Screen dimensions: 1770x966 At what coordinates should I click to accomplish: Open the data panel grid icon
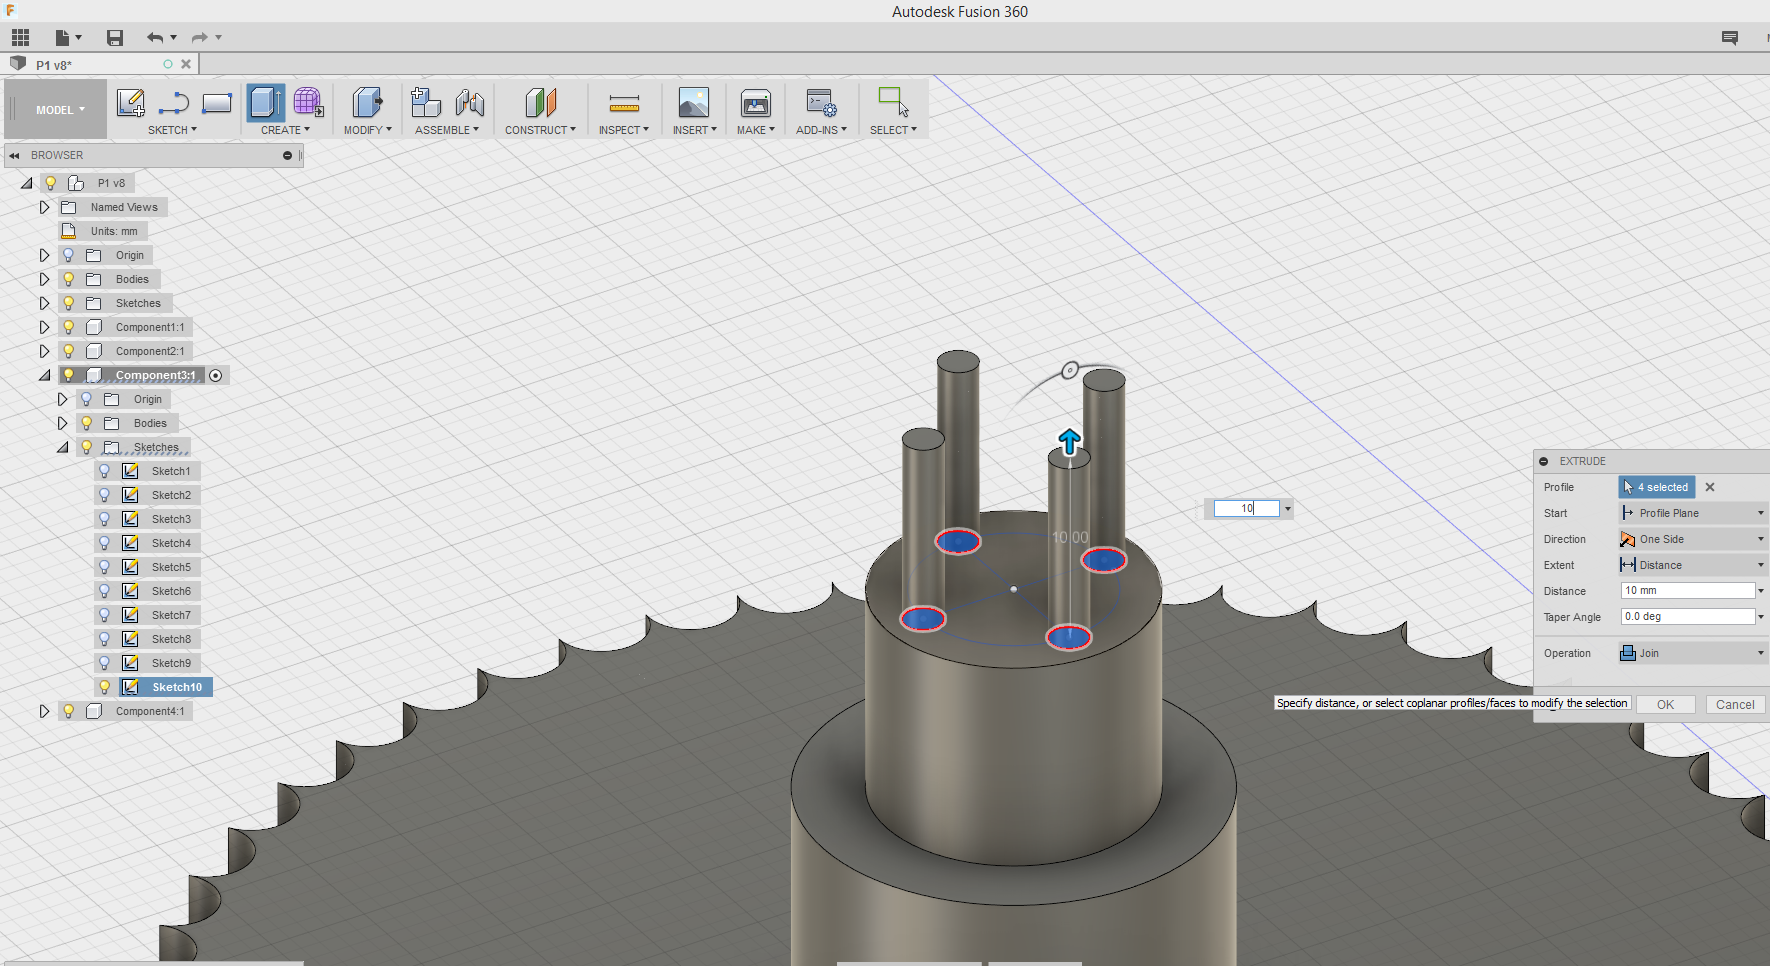(x=20, y=38)
